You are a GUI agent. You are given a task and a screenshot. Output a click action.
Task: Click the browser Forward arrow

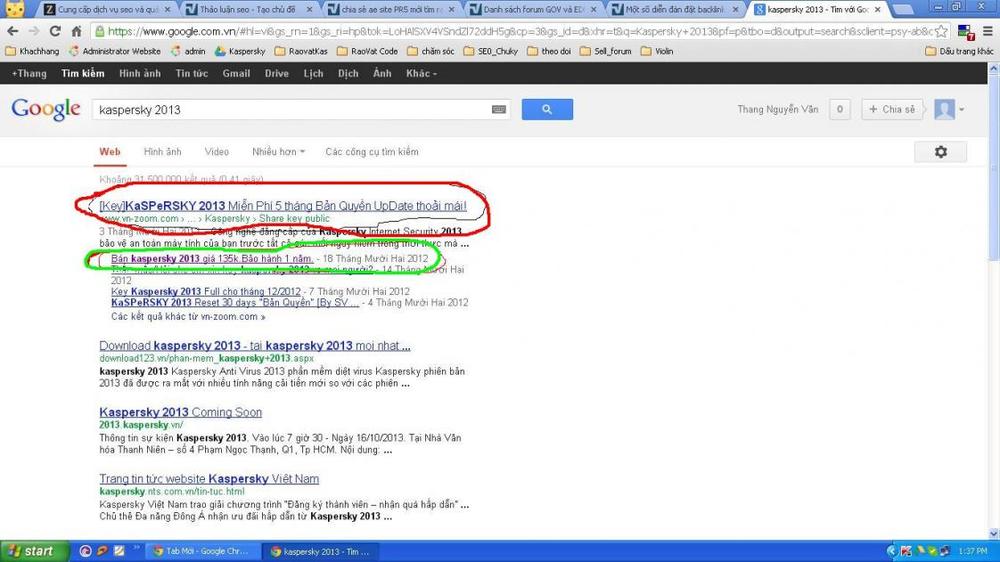tap(34, 31)
